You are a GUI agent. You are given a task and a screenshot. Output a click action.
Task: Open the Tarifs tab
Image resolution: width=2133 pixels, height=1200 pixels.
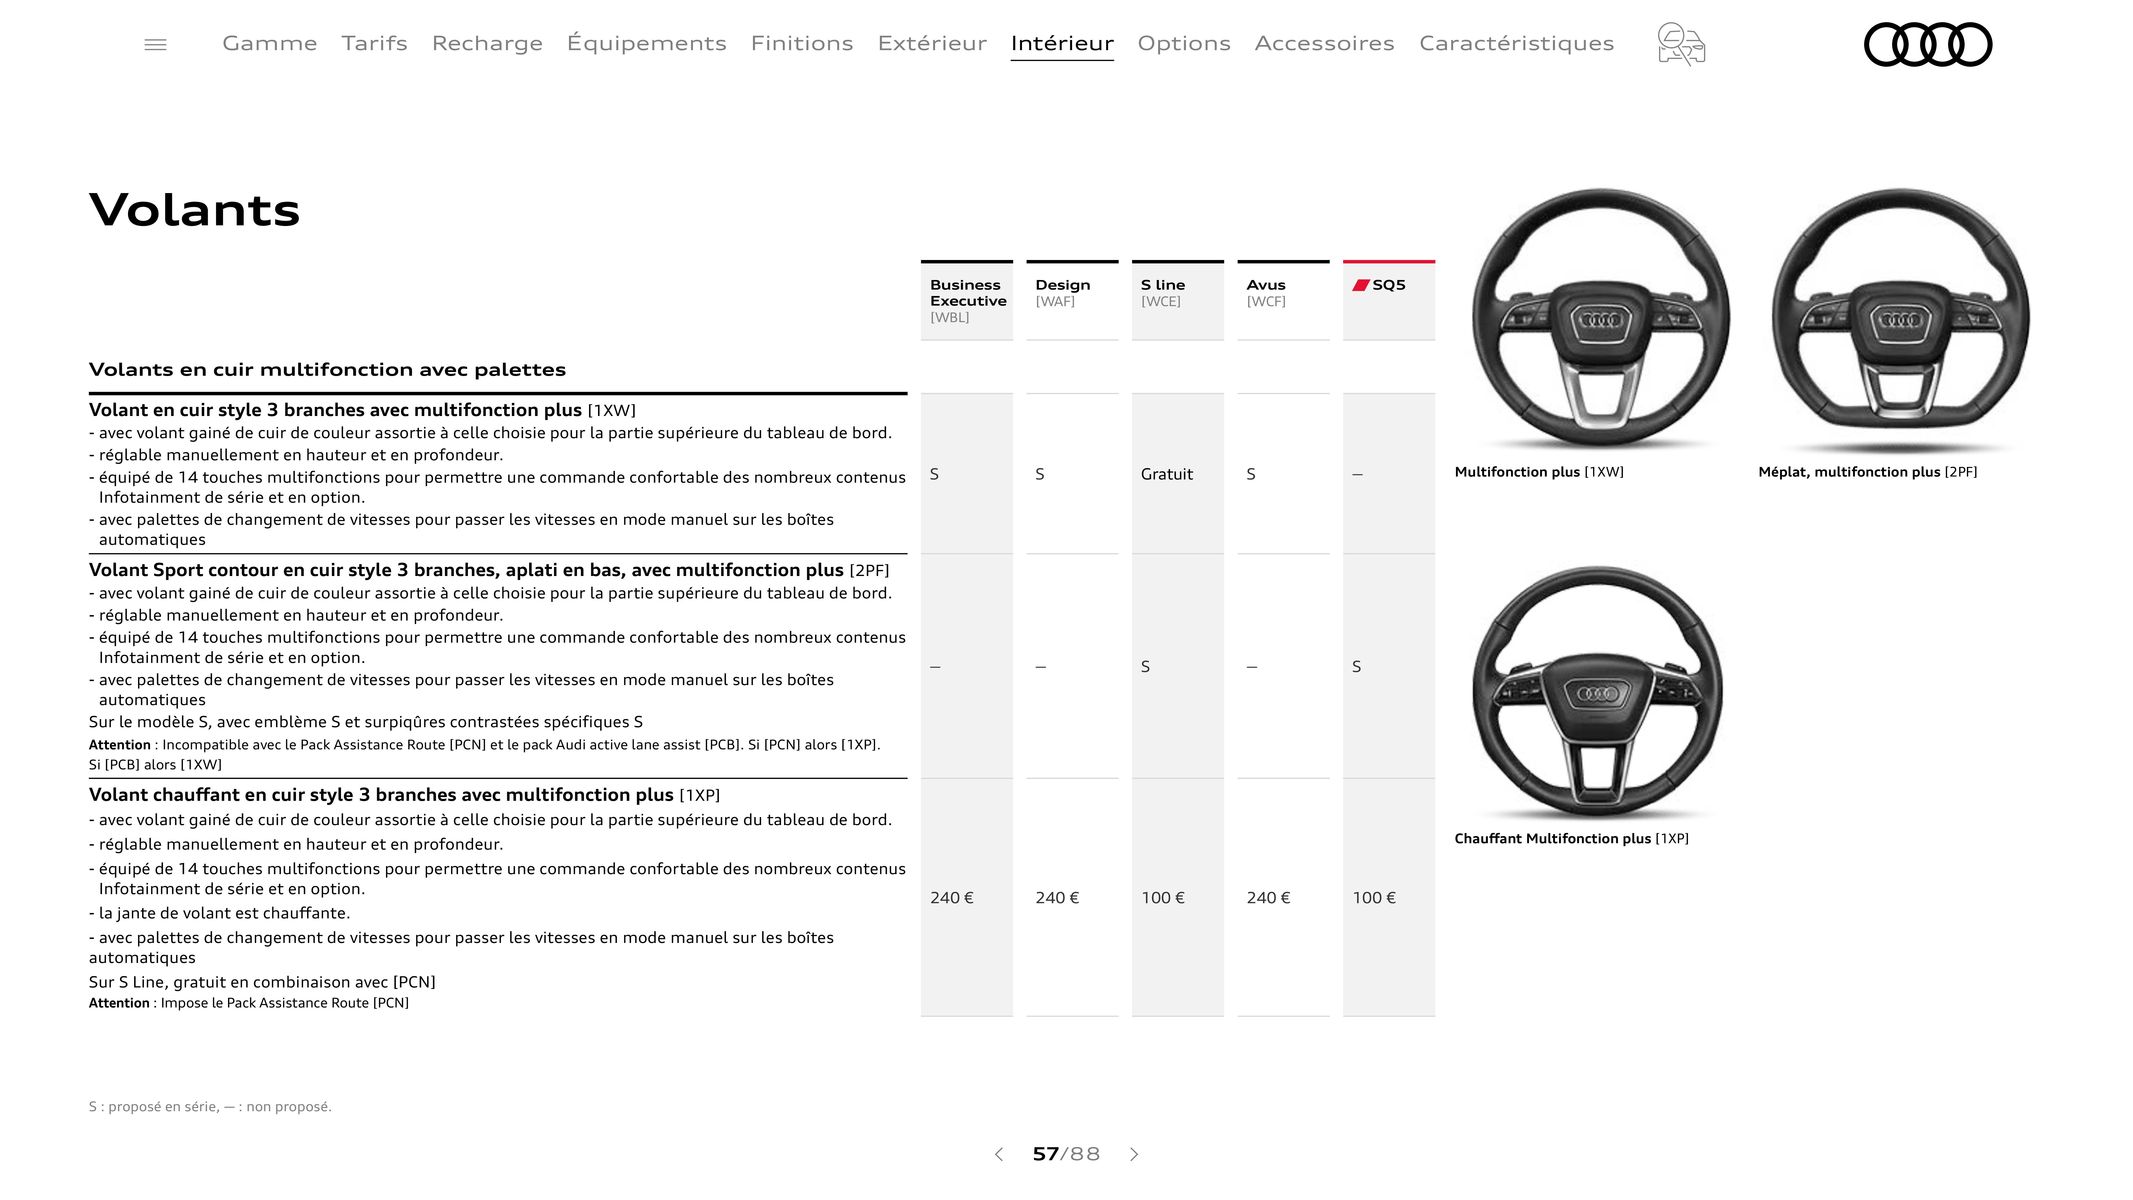coord(374,43)
